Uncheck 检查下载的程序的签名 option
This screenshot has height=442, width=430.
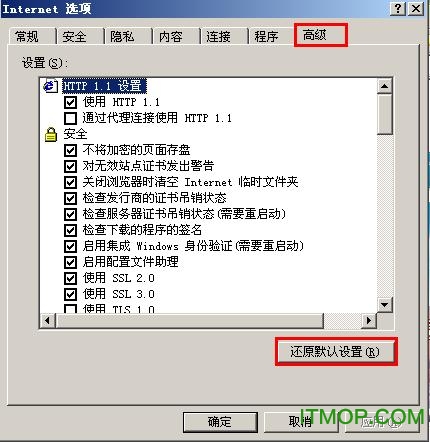pyautogui.click(x=70, y=230)
